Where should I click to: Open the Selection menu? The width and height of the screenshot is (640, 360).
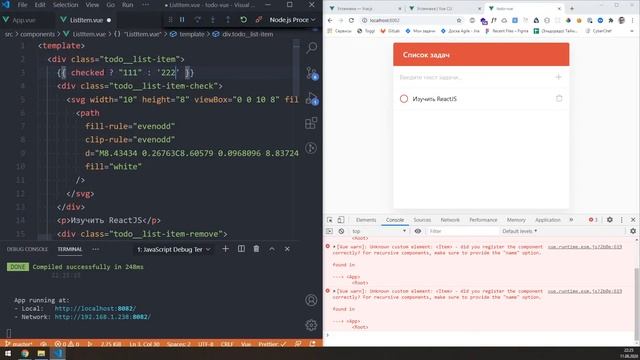coord(65,5)
